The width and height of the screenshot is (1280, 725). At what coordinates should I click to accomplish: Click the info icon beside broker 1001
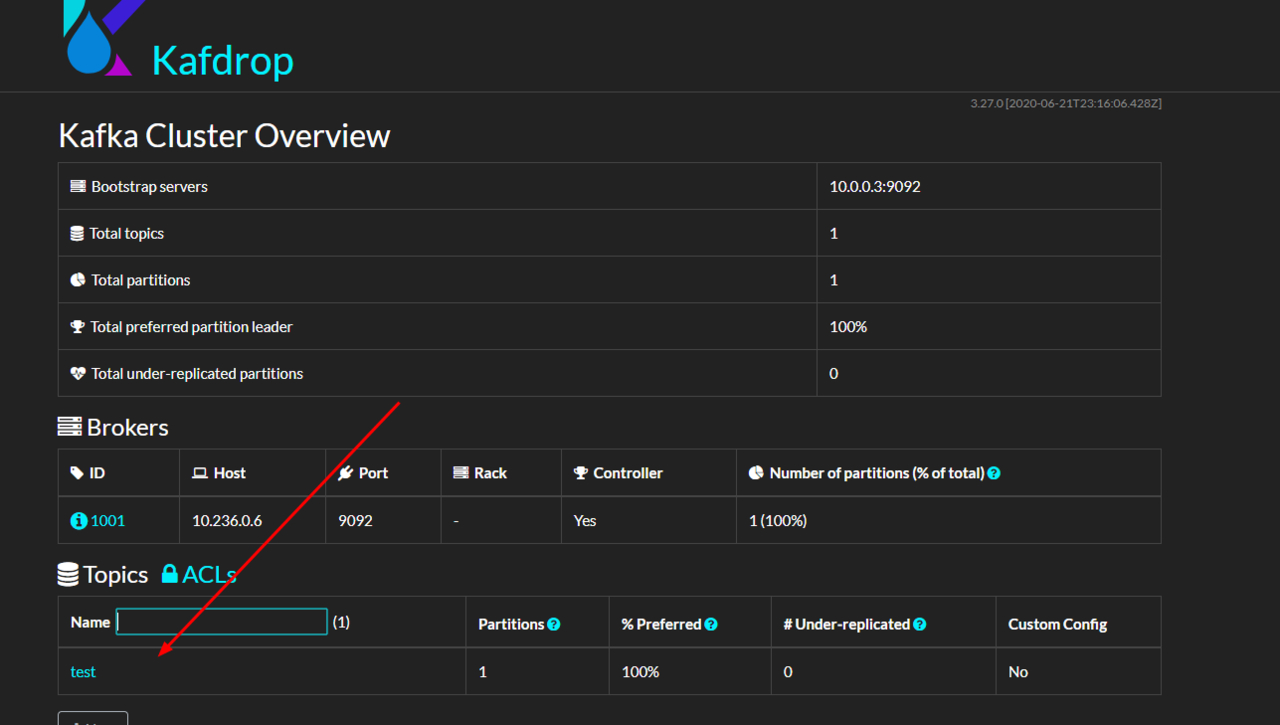(x=79, y=521)
